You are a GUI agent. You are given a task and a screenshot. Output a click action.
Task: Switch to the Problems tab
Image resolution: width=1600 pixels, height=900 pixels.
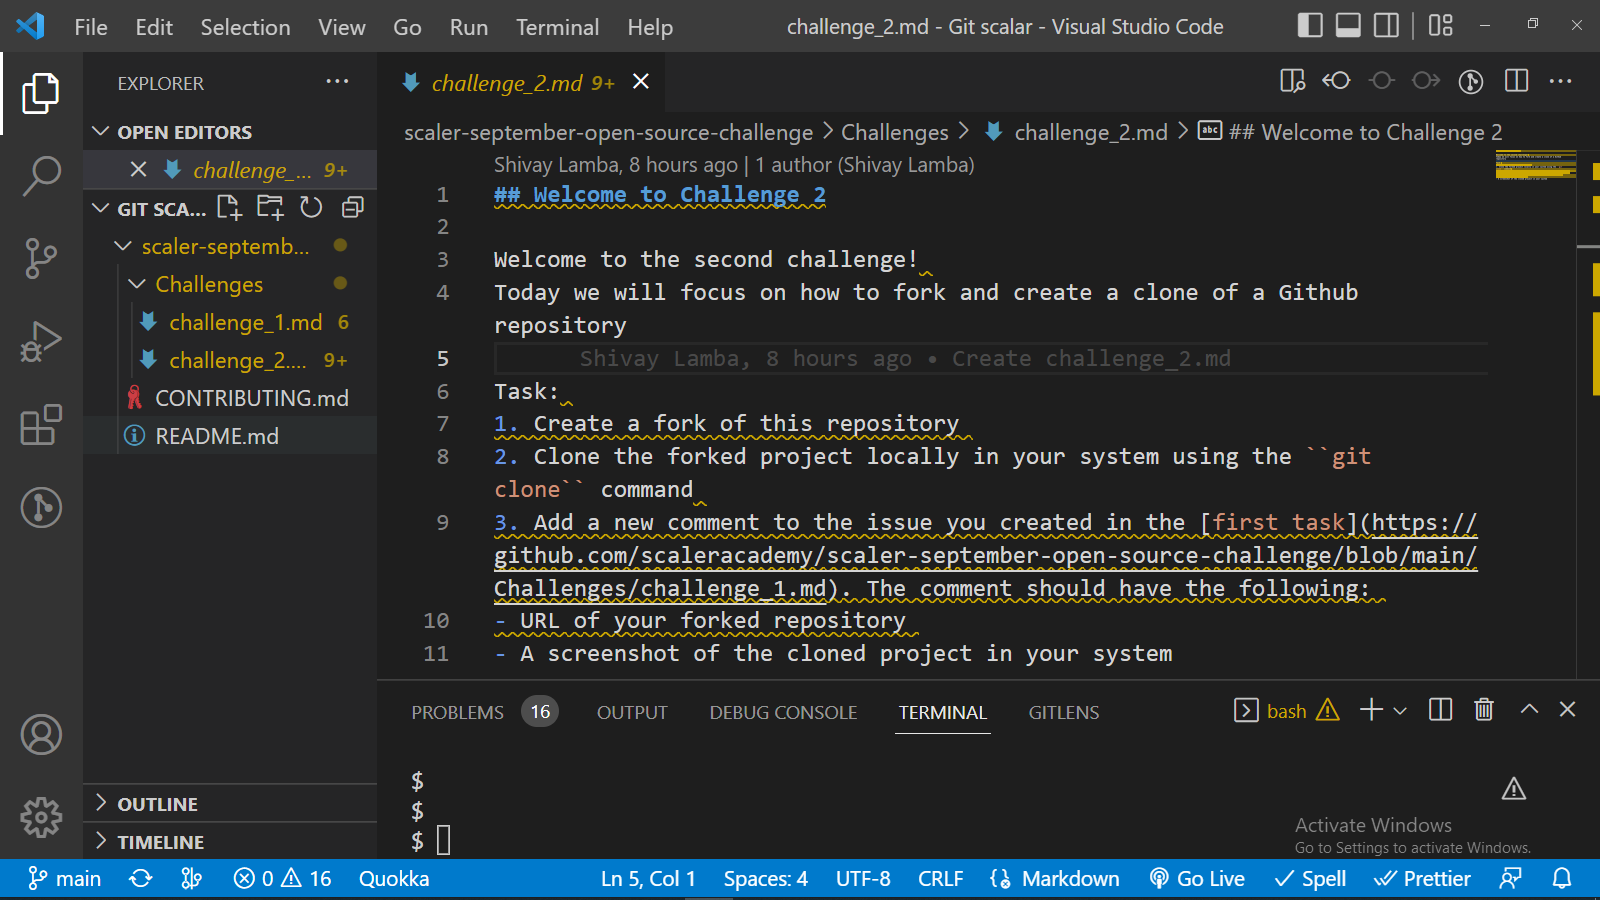click(x=457, y=712)
